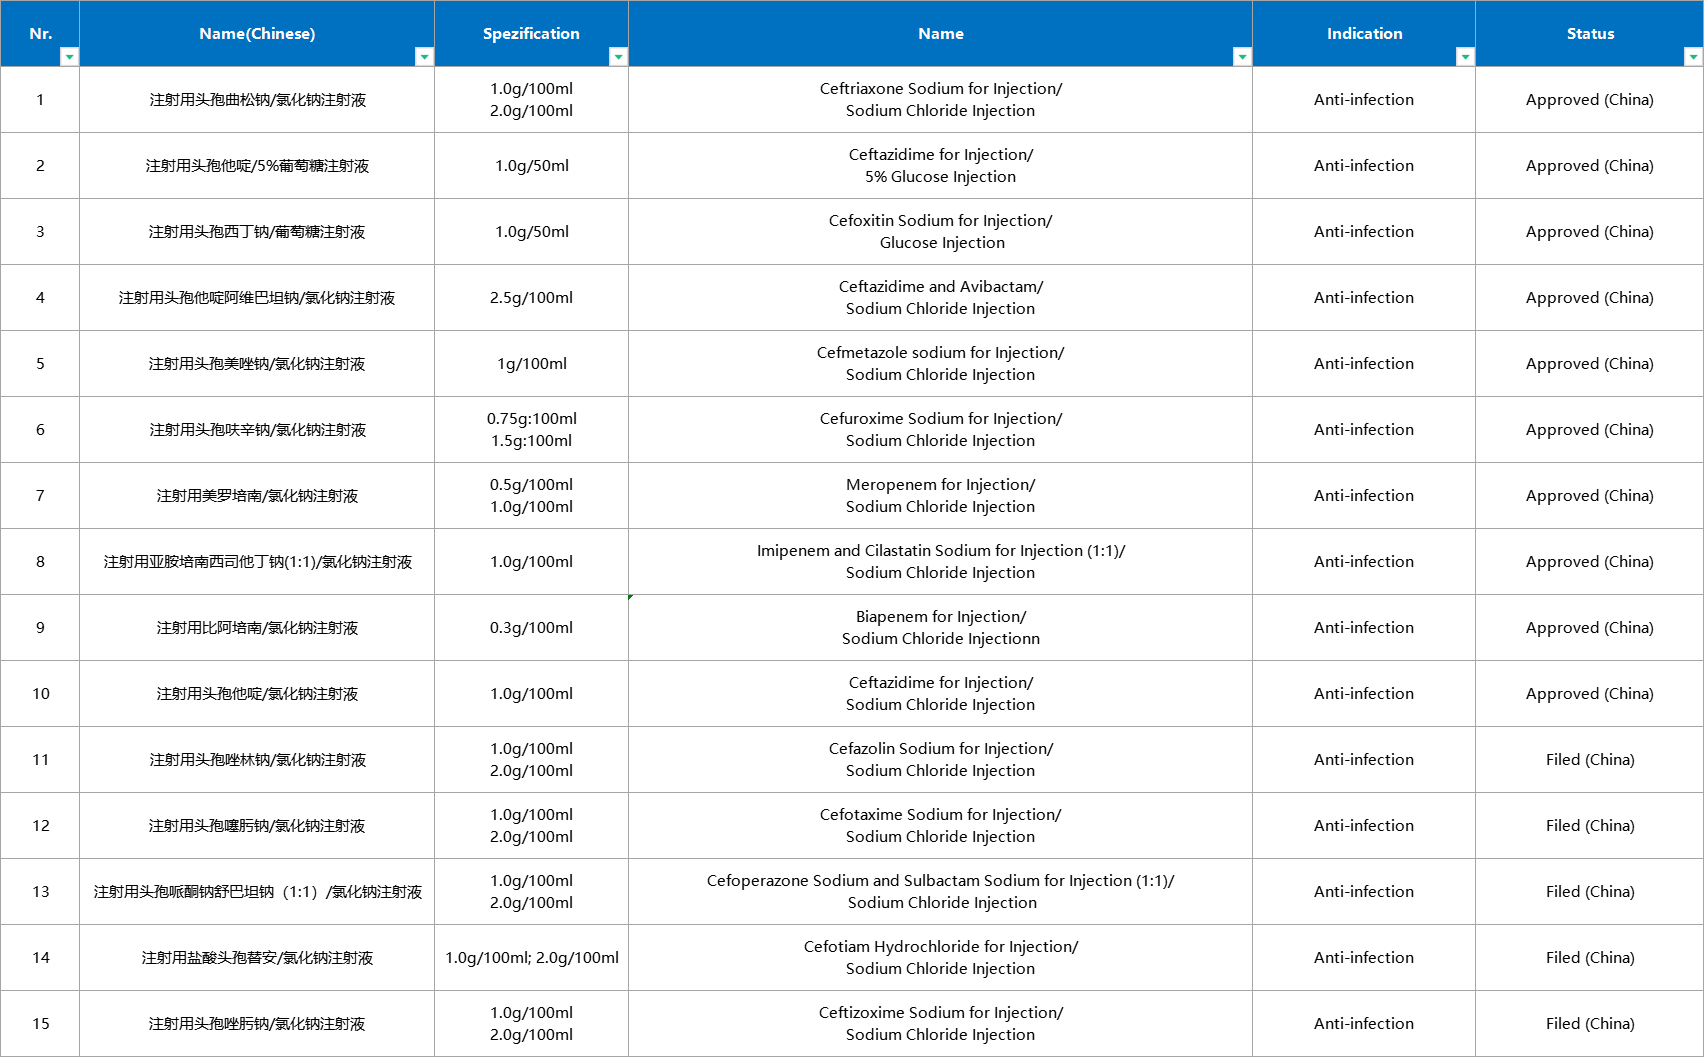Image resolution: width=1704 pixels, height=1057 pixels.
Task: Open the Name(Chinese) column filter dropdown
Action: tap(424, 57)
